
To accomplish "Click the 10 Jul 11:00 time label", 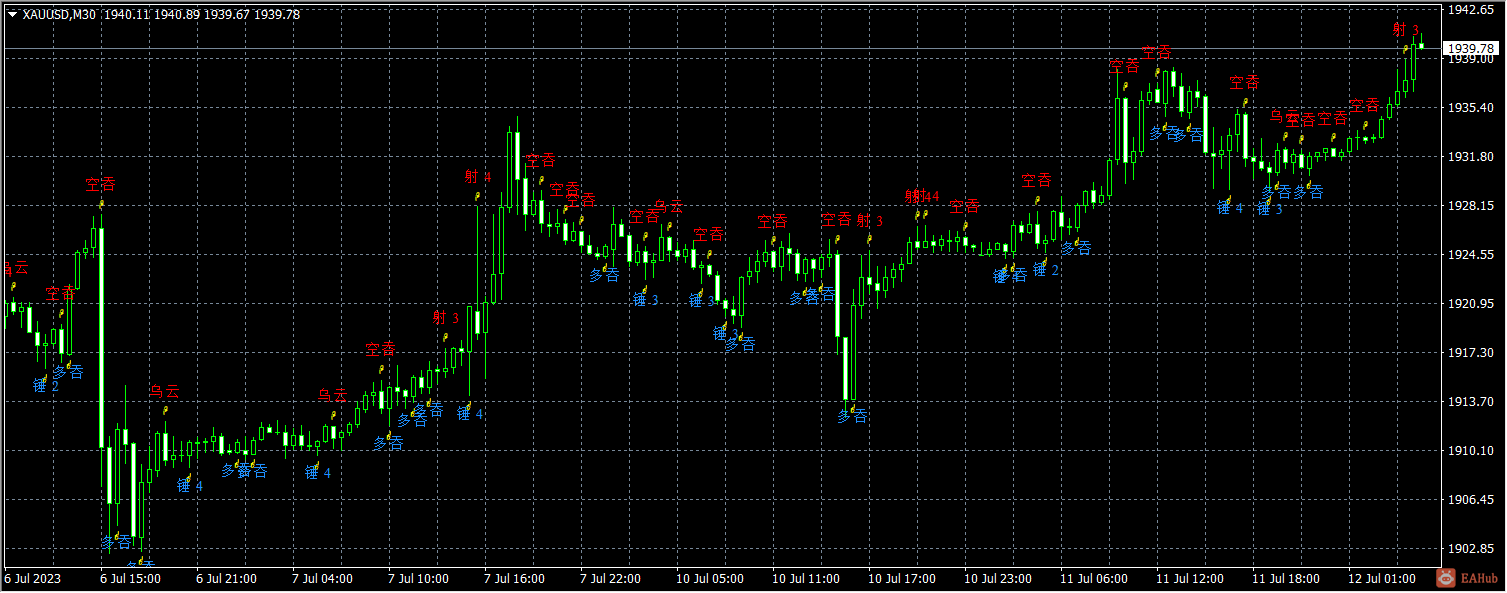I will coord(806,579).
